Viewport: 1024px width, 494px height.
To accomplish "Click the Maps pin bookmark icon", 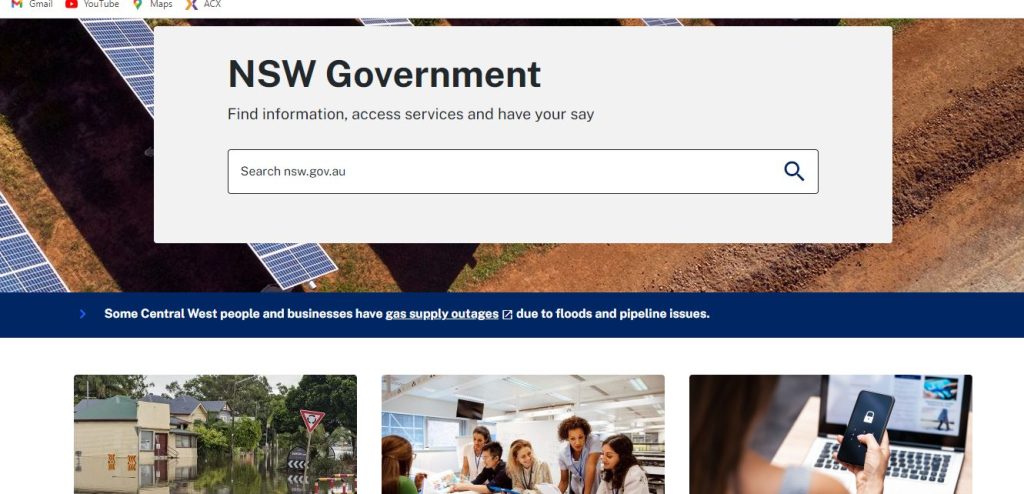I will click(137, 4).
